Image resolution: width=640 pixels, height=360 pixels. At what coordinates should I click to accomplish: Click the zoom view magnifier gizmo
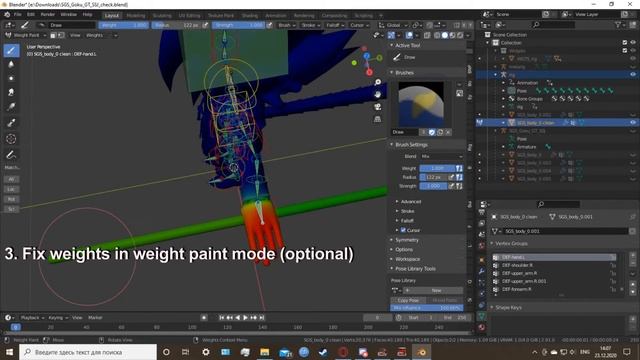click(x=378, y=82)
